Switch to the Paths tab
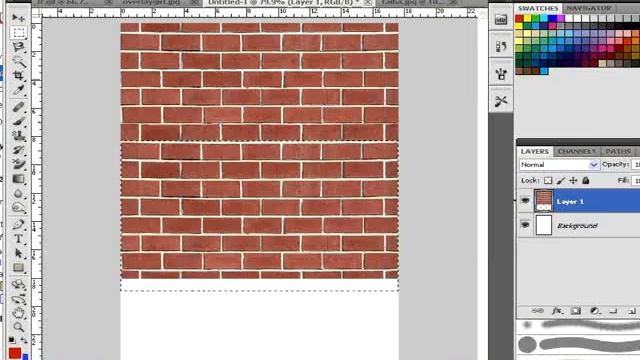This screenshot has width=640, height=360. point(618,151)
